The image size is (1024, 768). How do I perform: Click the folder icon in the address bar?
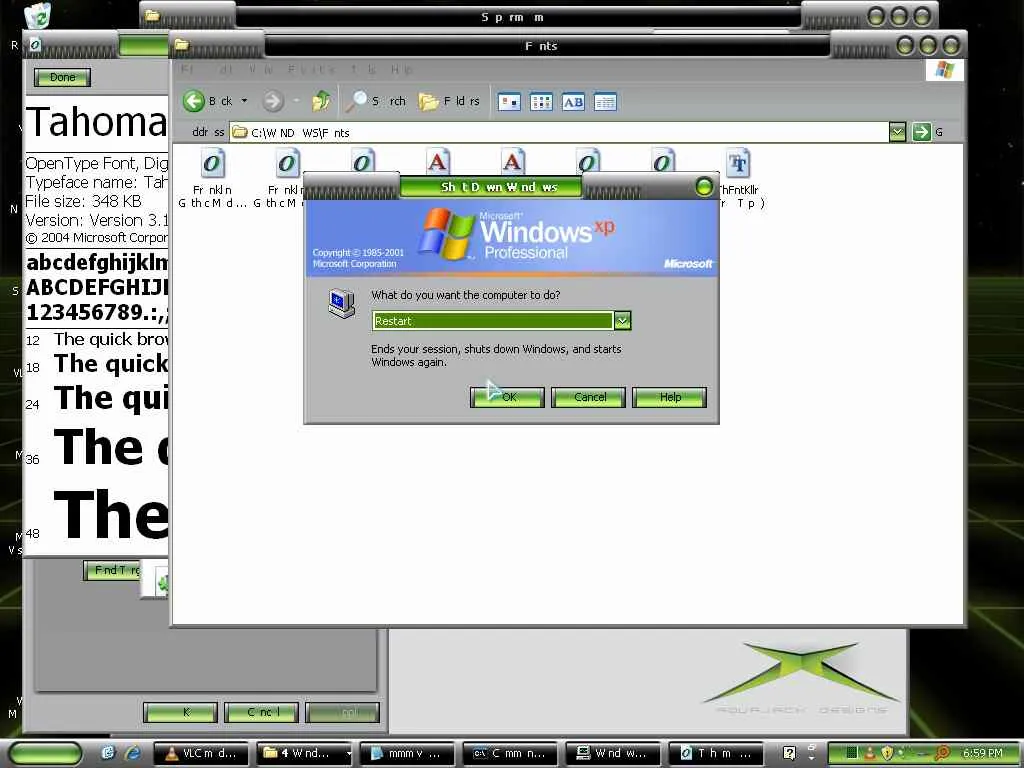(x=240, y=133)
